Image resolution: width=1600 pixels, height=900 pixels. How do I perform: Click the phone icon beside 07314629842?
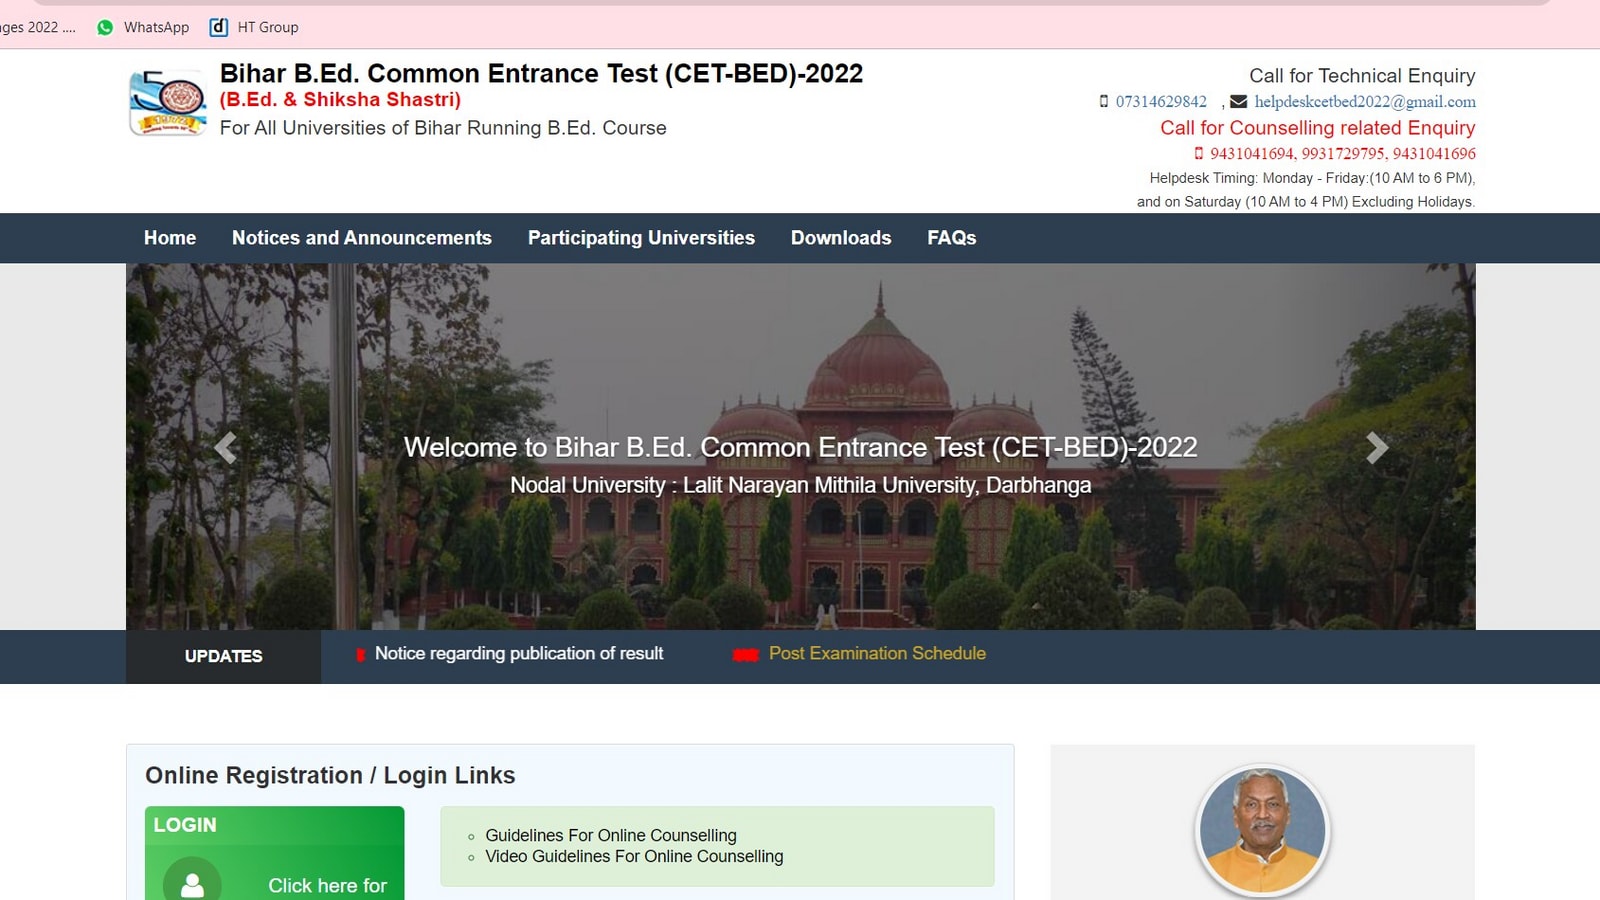[1104, 101]
